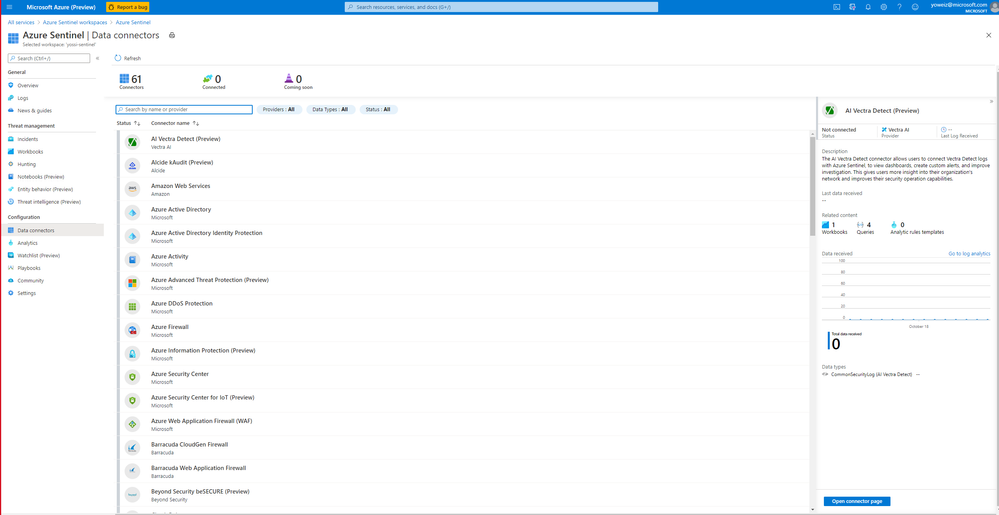Screen dimensions: 999x515
Task: Open the Status : All filter
Action: (378, 110)
